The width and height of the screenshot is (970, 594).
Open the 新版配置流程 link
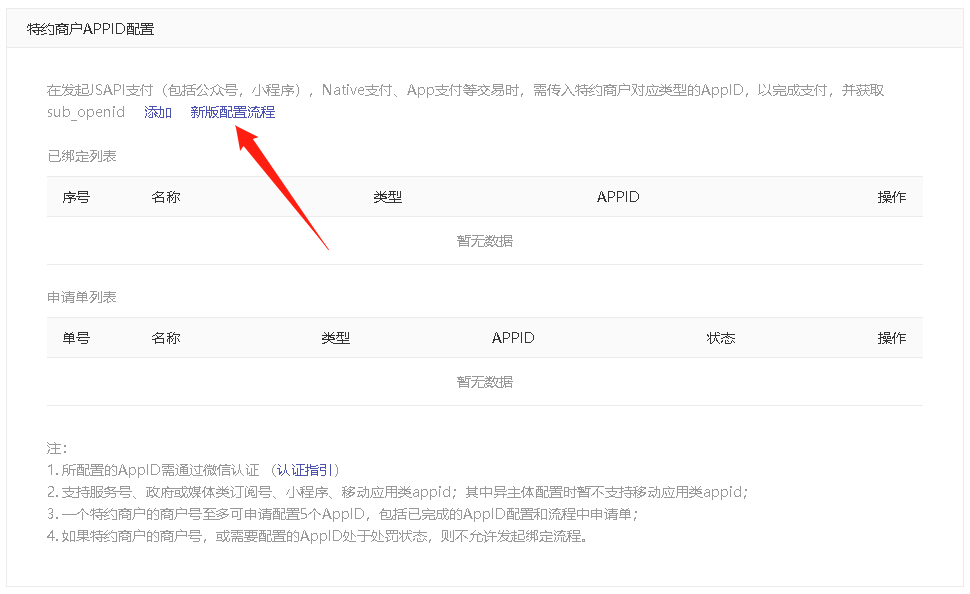pos(232,112)
